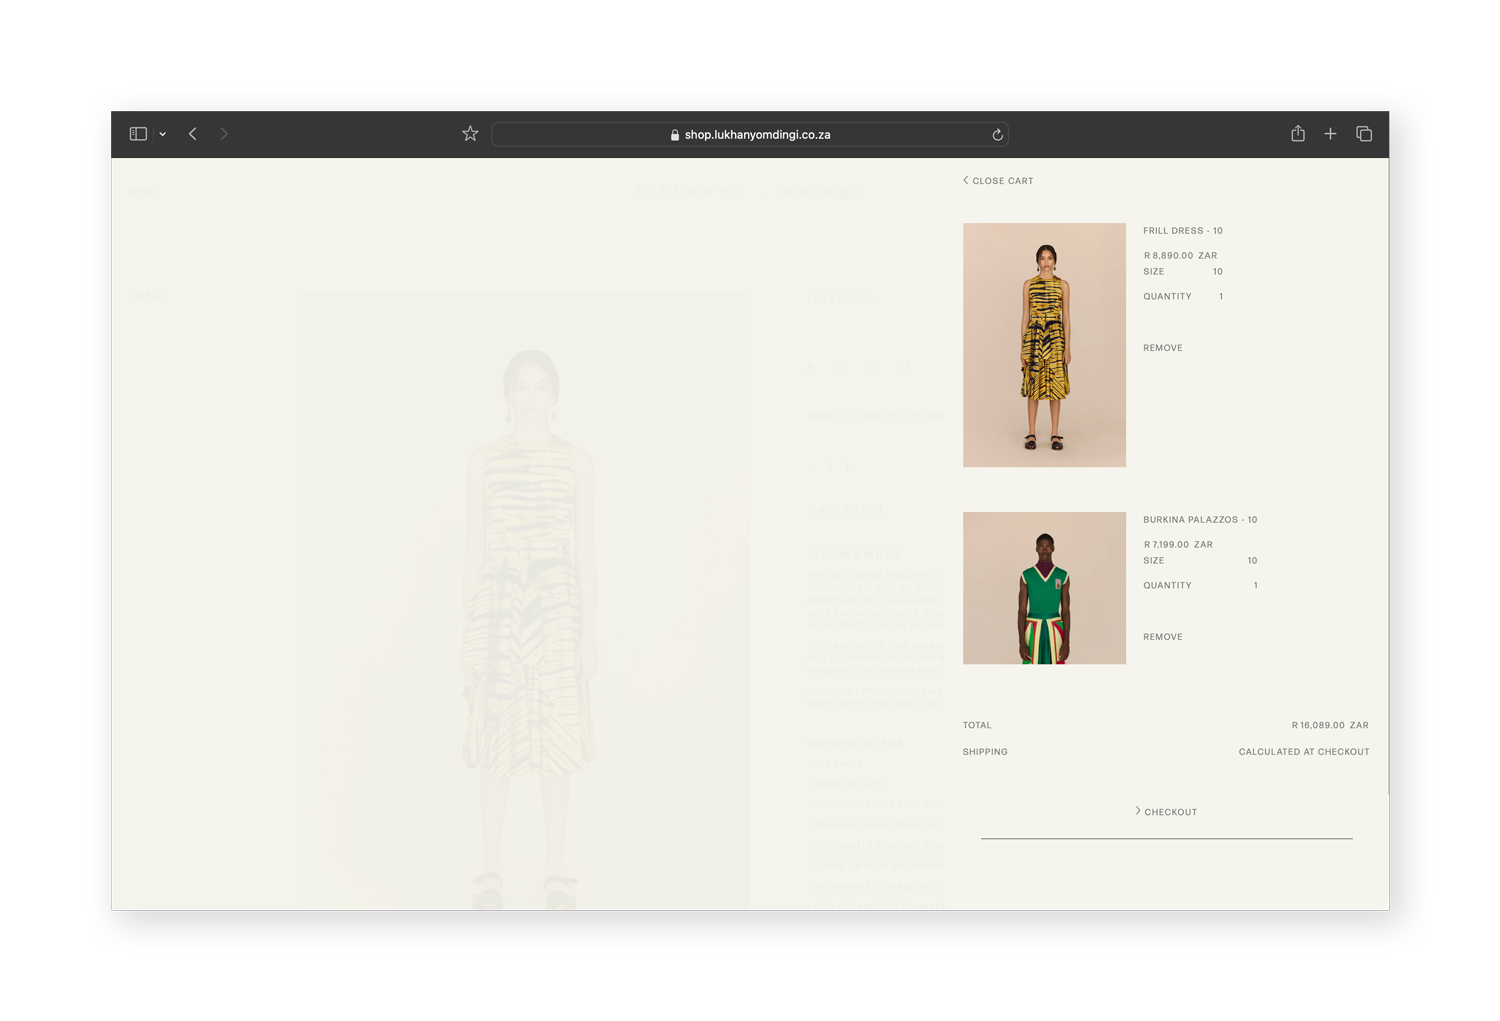Reload the page using the refresh icon

997,135
